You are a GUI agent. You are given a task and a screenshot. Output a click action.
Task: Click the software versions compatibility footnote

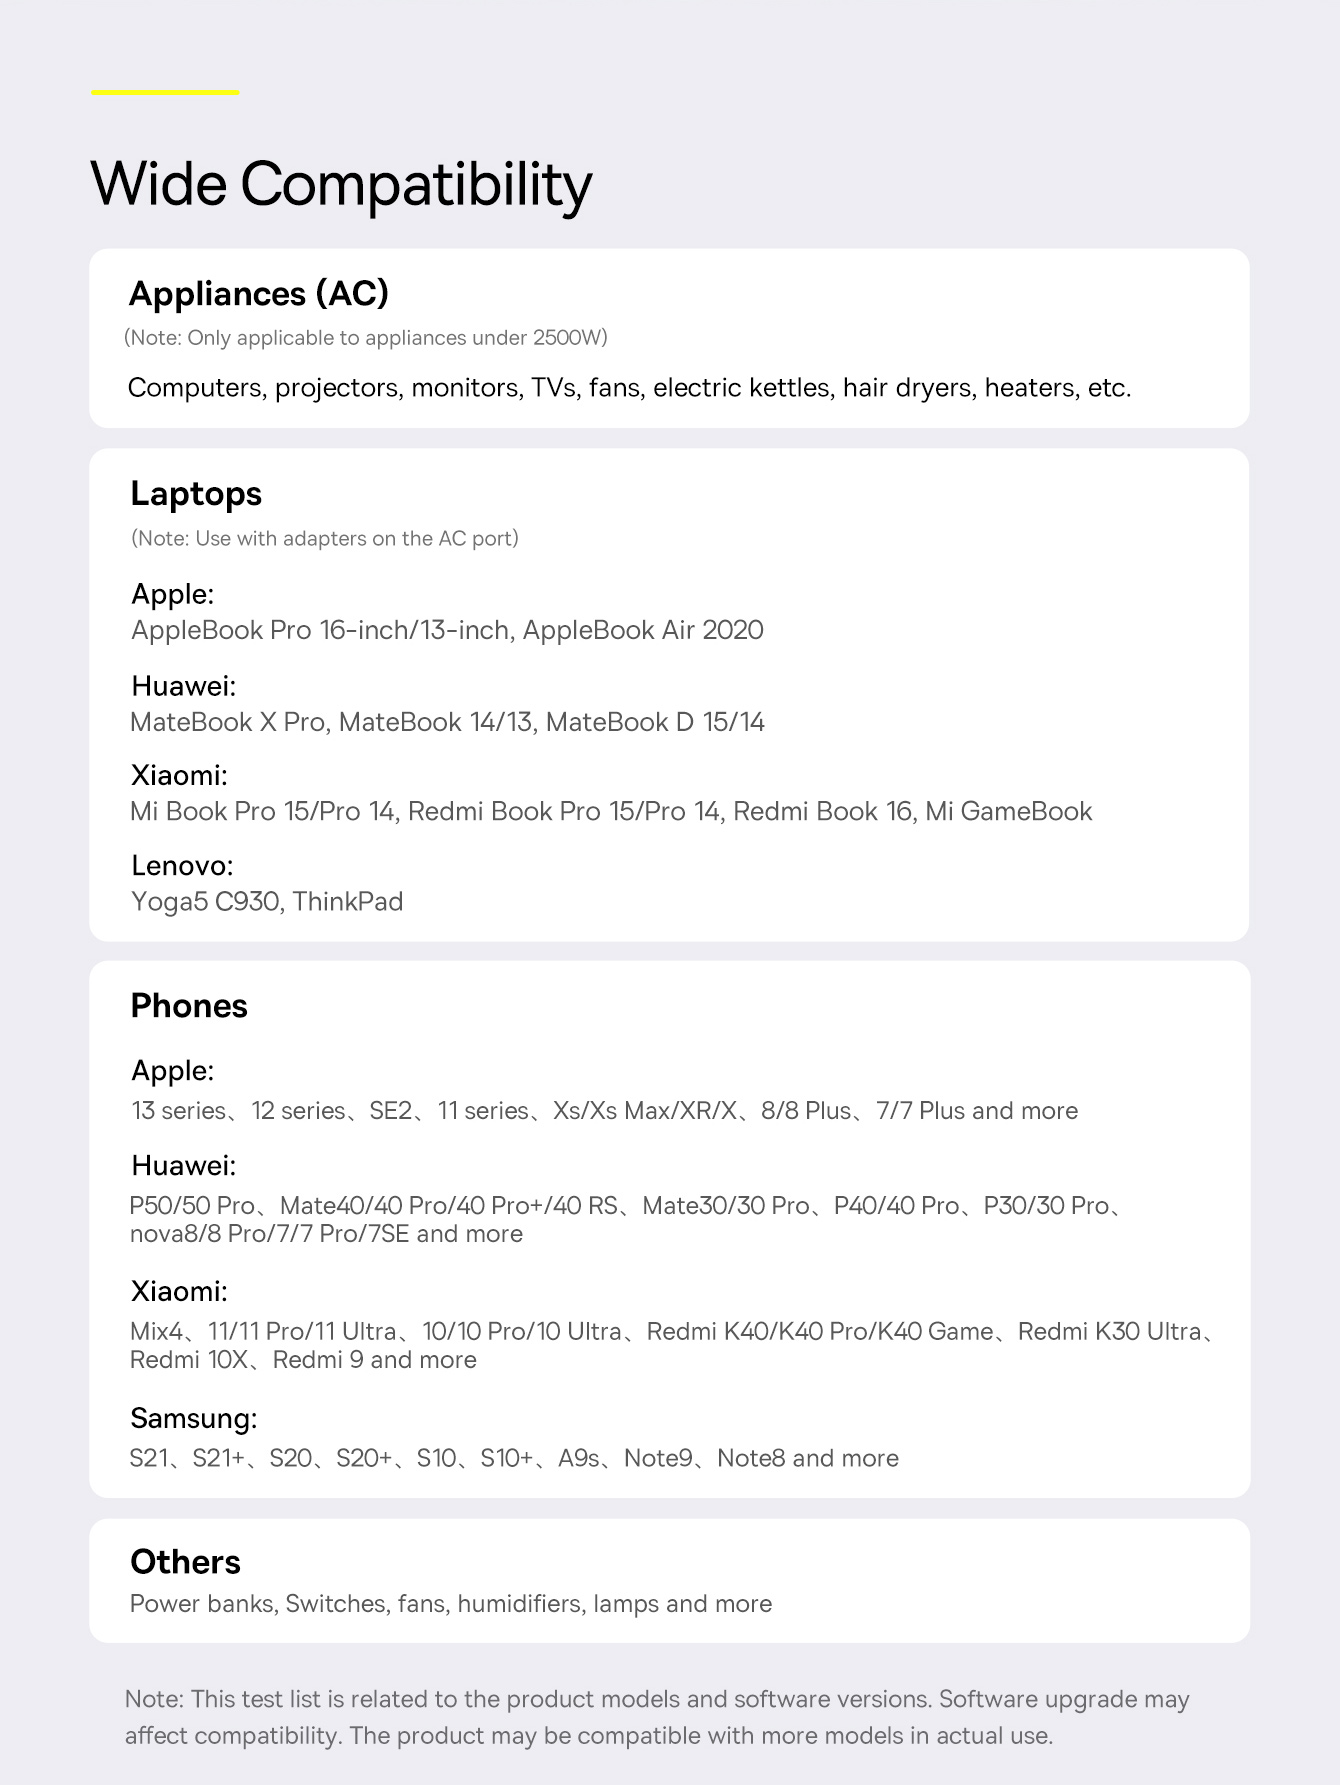tap(657, 1717)
